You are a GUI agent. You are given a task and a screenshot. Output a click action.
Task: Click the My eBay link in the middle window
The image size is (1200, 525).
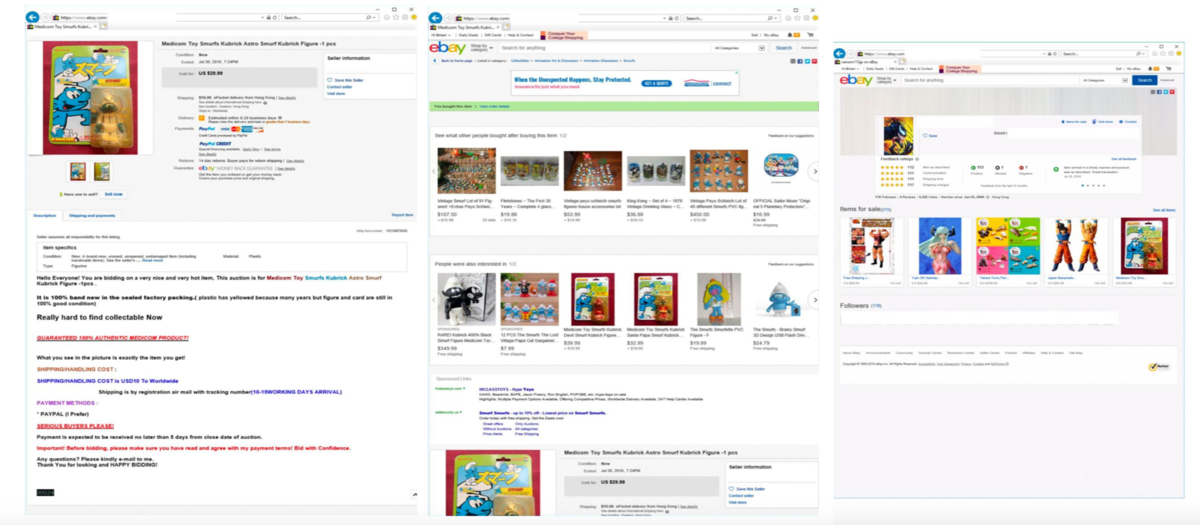[770, 35]
